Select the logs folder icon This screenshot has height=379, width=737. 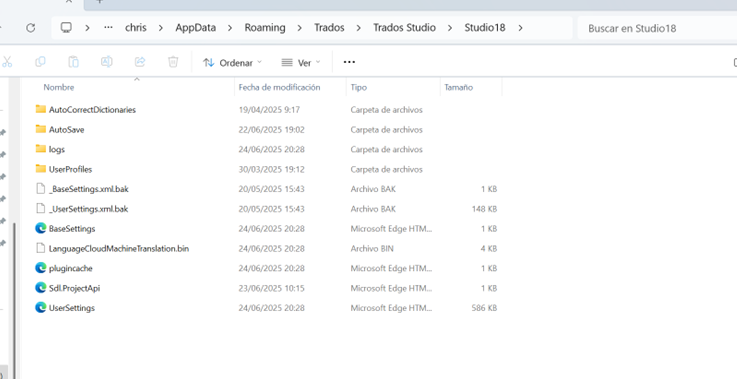[41, 149]
